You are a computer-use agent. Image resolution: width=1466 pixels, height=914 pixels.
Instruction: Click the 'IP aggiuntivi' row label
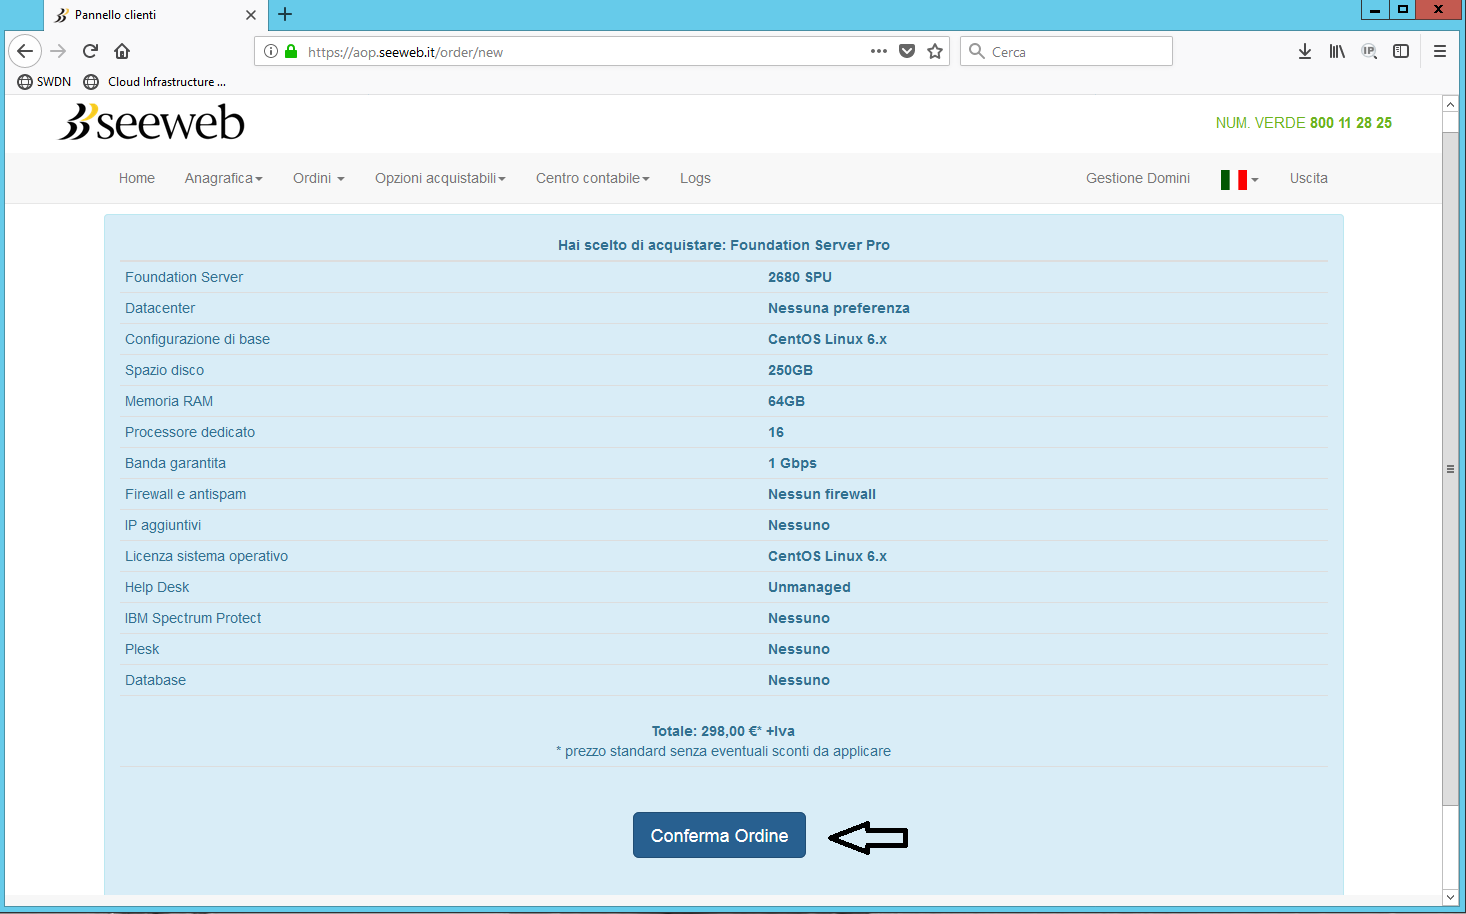[x=163, y=525]
